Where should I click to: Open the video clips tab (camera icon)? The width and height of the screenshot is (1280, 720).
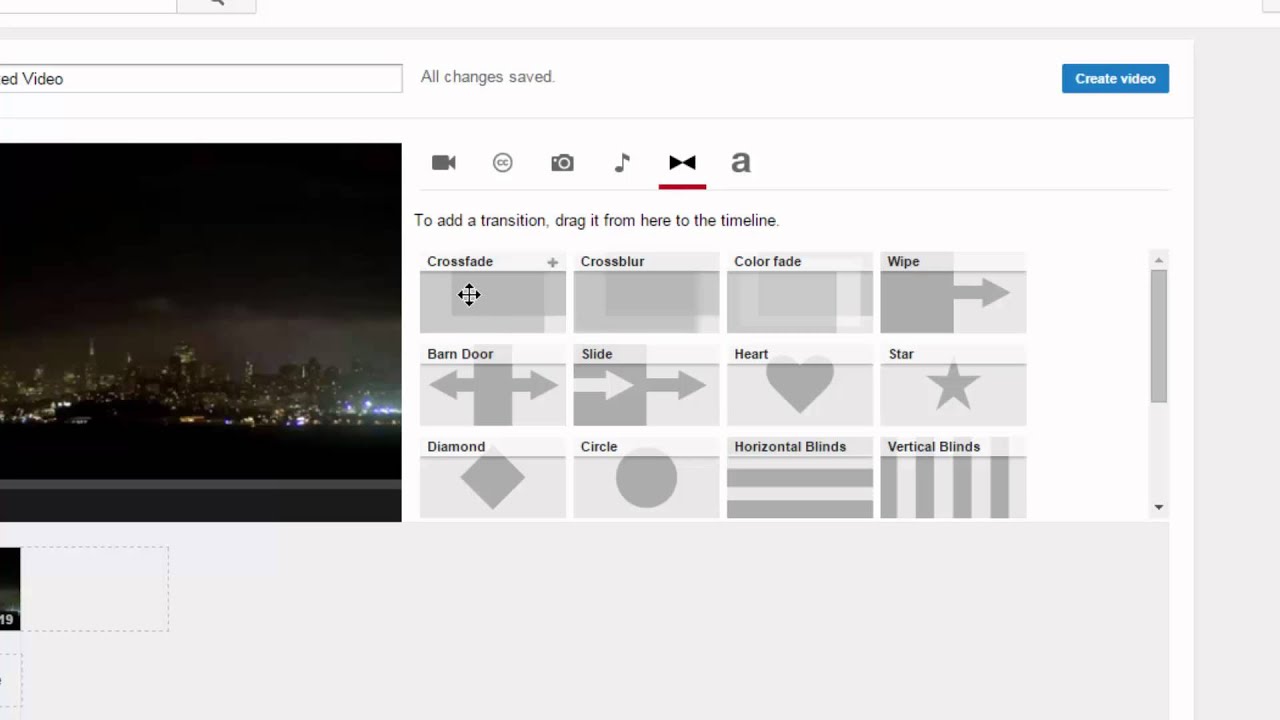(443, 162)
